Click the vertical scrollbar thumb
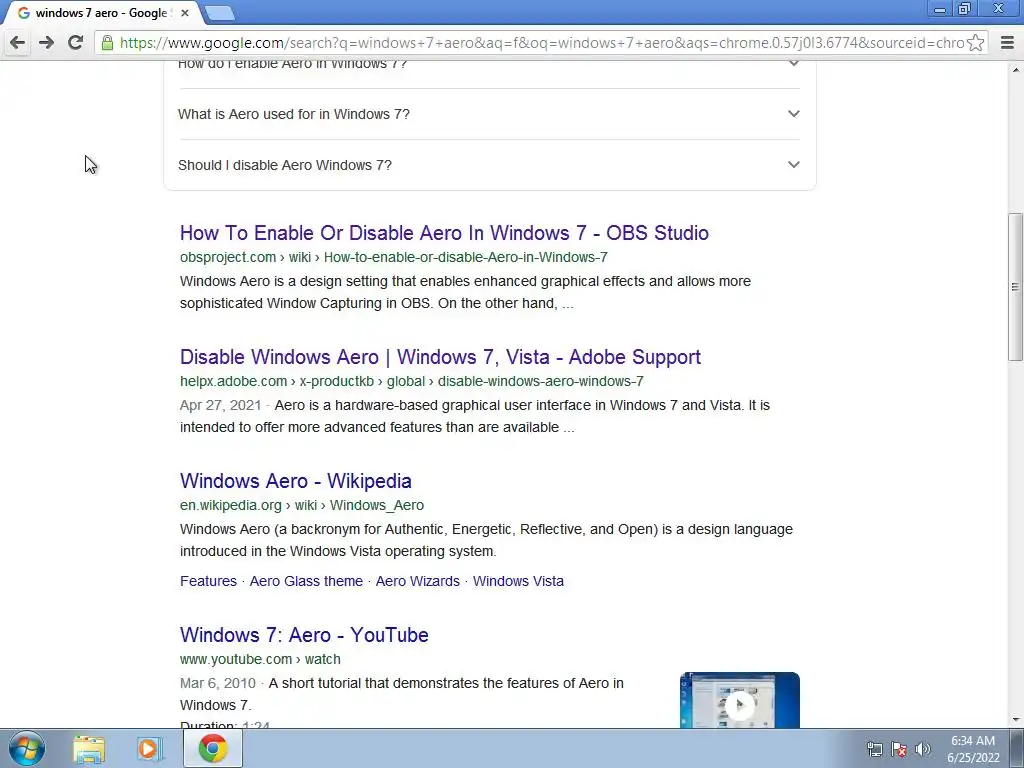 pos(1015,287)
